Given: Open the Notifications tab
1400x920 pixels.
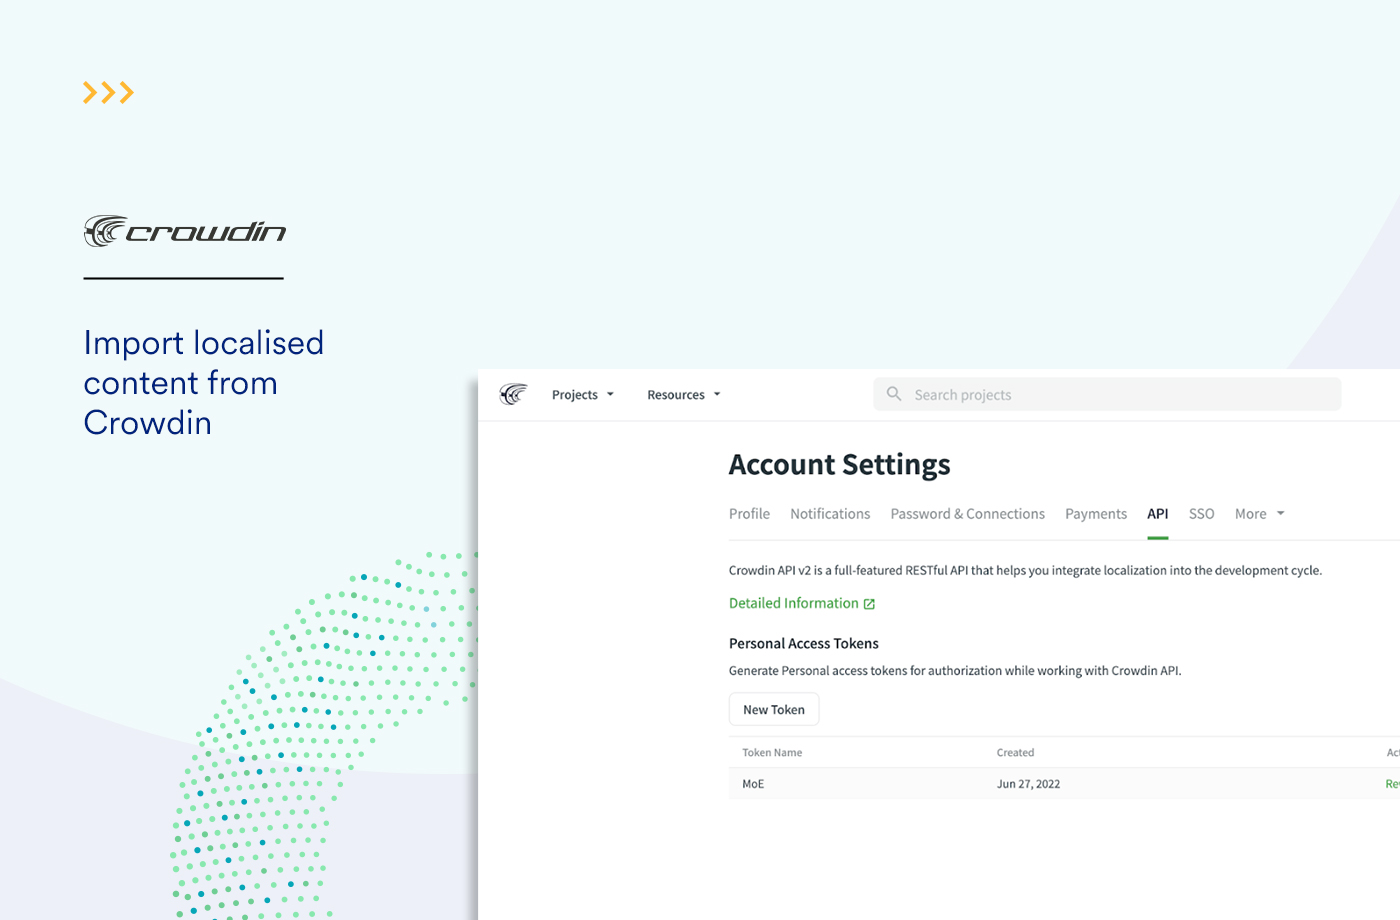Looking at the screenshot, I should point(830,513).
